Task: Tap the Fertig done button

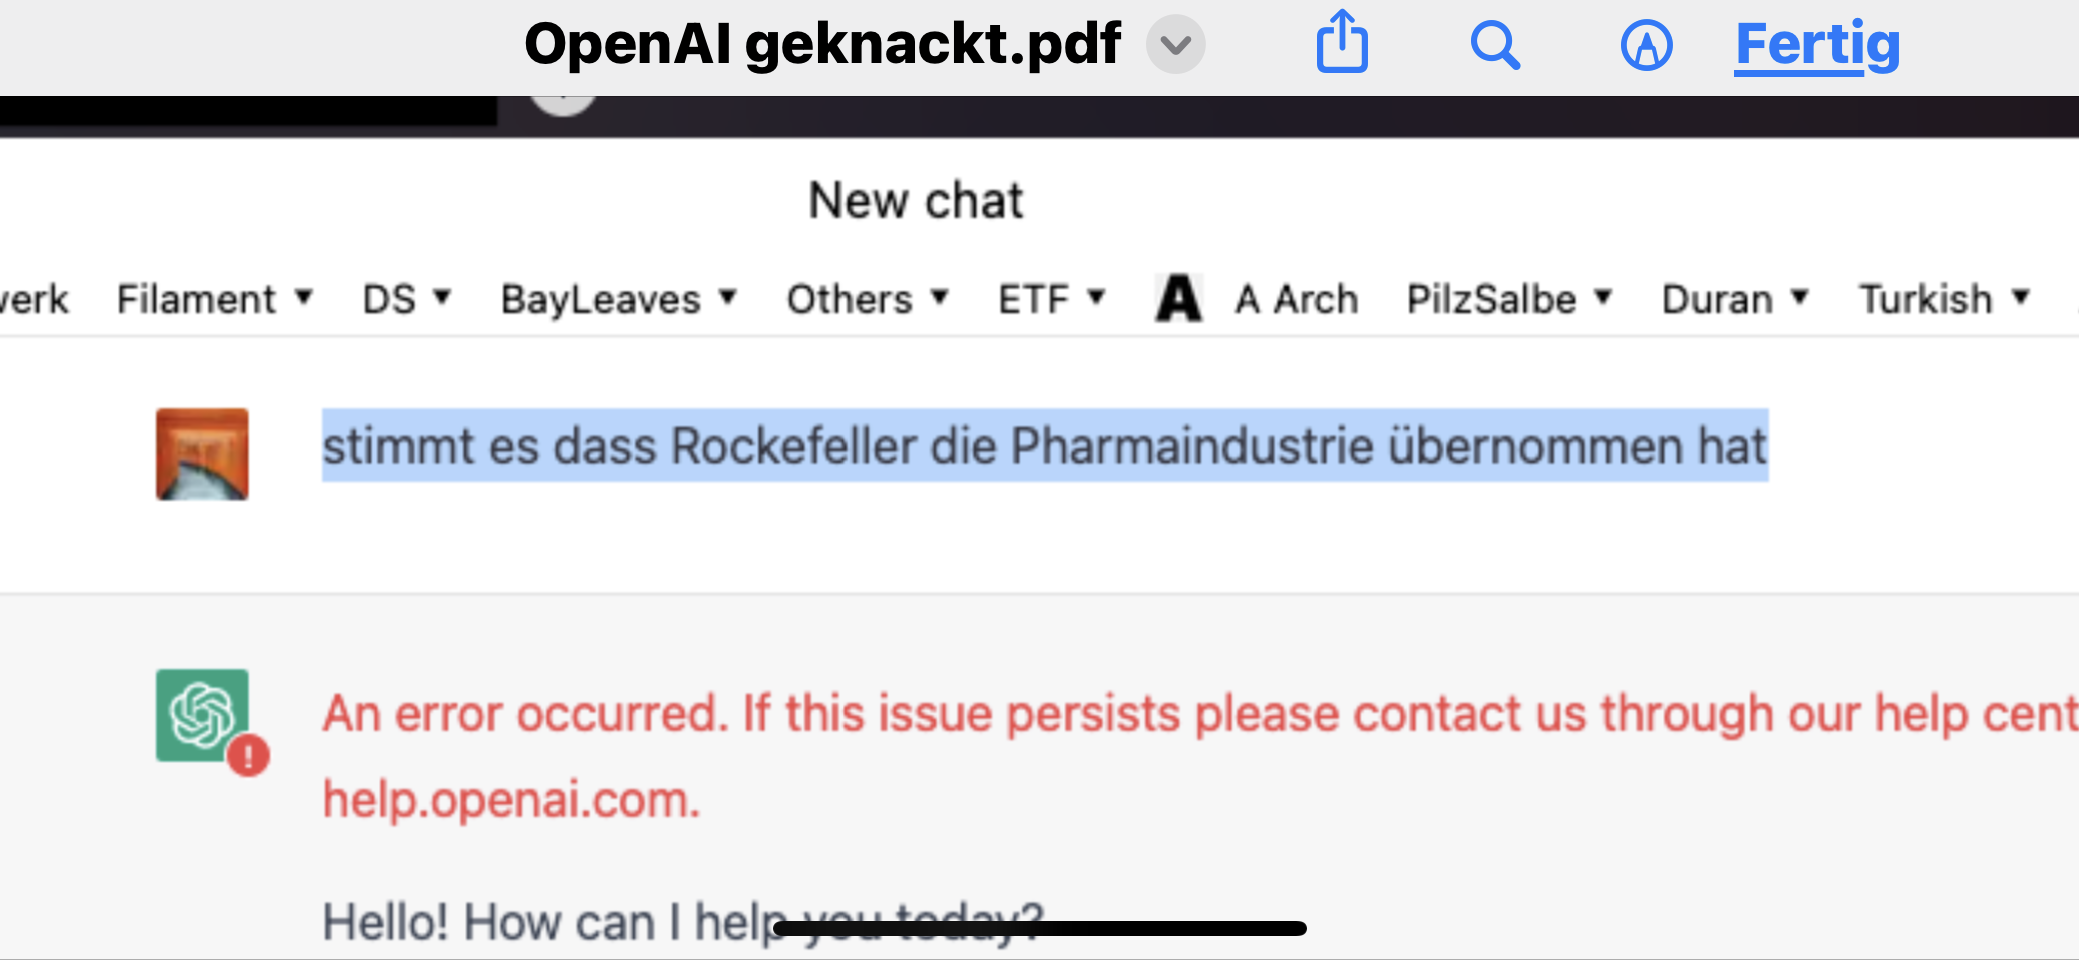Action: click(x=1817, y=45)
